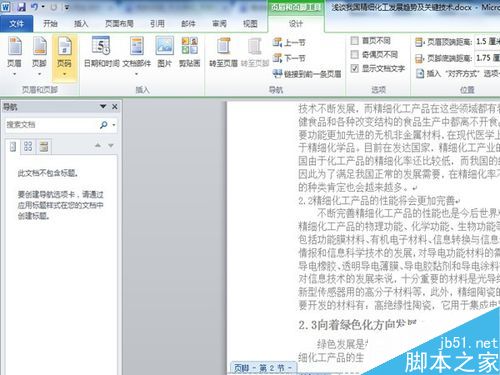Switch to Mailings (邮件) tab
Viewport: 500px width, 375px height.
[x=188, y=23]
